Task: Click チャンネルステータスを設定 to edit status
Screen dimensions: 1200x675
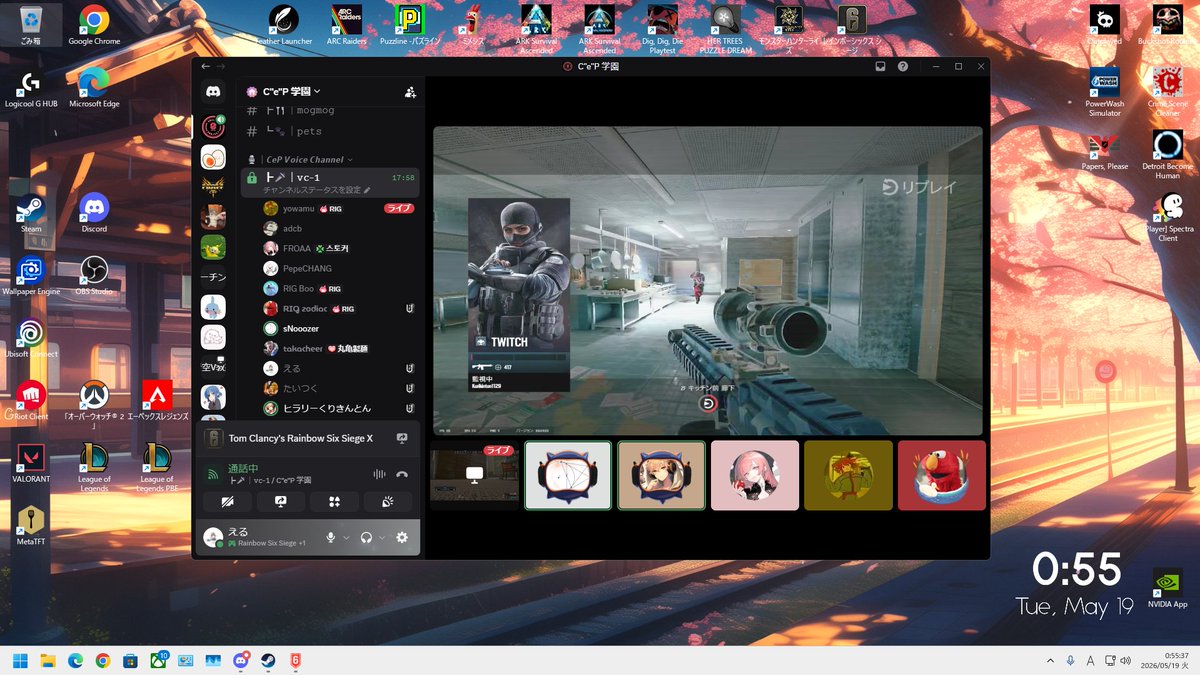Action: point(316,189)
